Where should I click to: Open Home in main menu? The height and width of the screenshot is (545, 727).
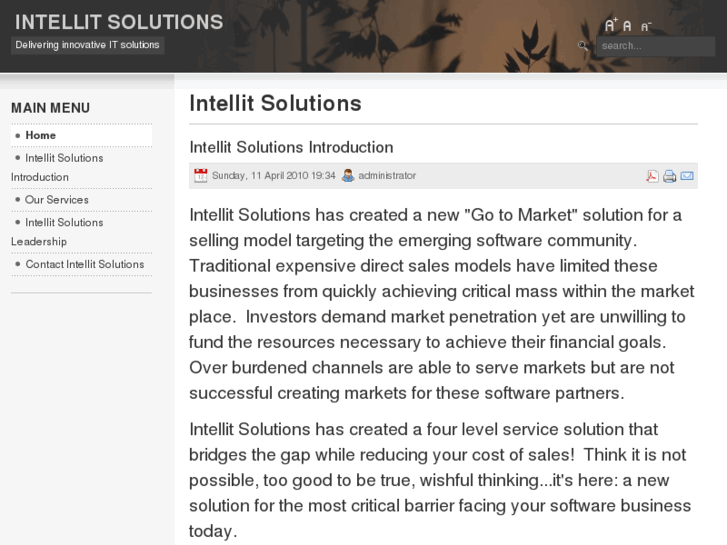click(41, 135)
